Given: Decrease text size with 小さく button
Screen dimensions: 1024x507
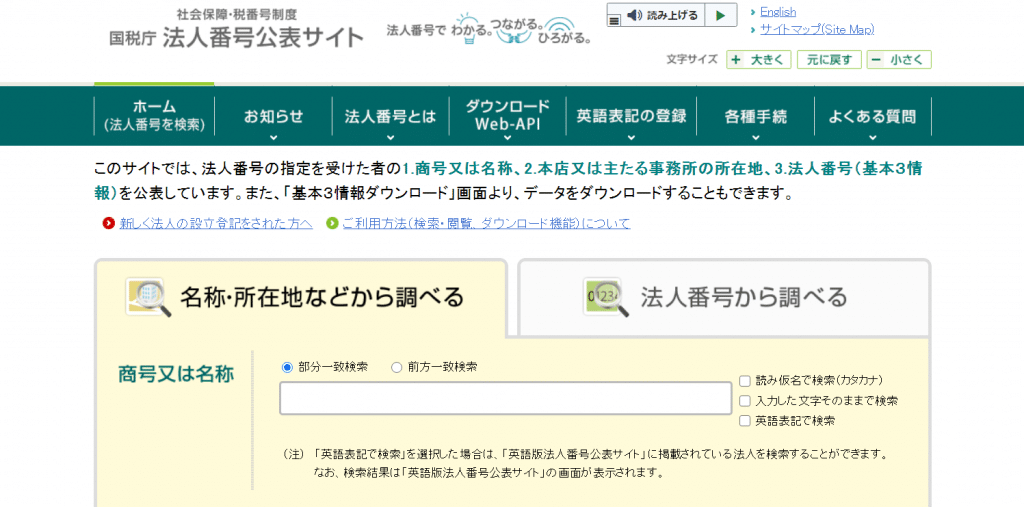Looking at the screenshot, I should [899, 60].
